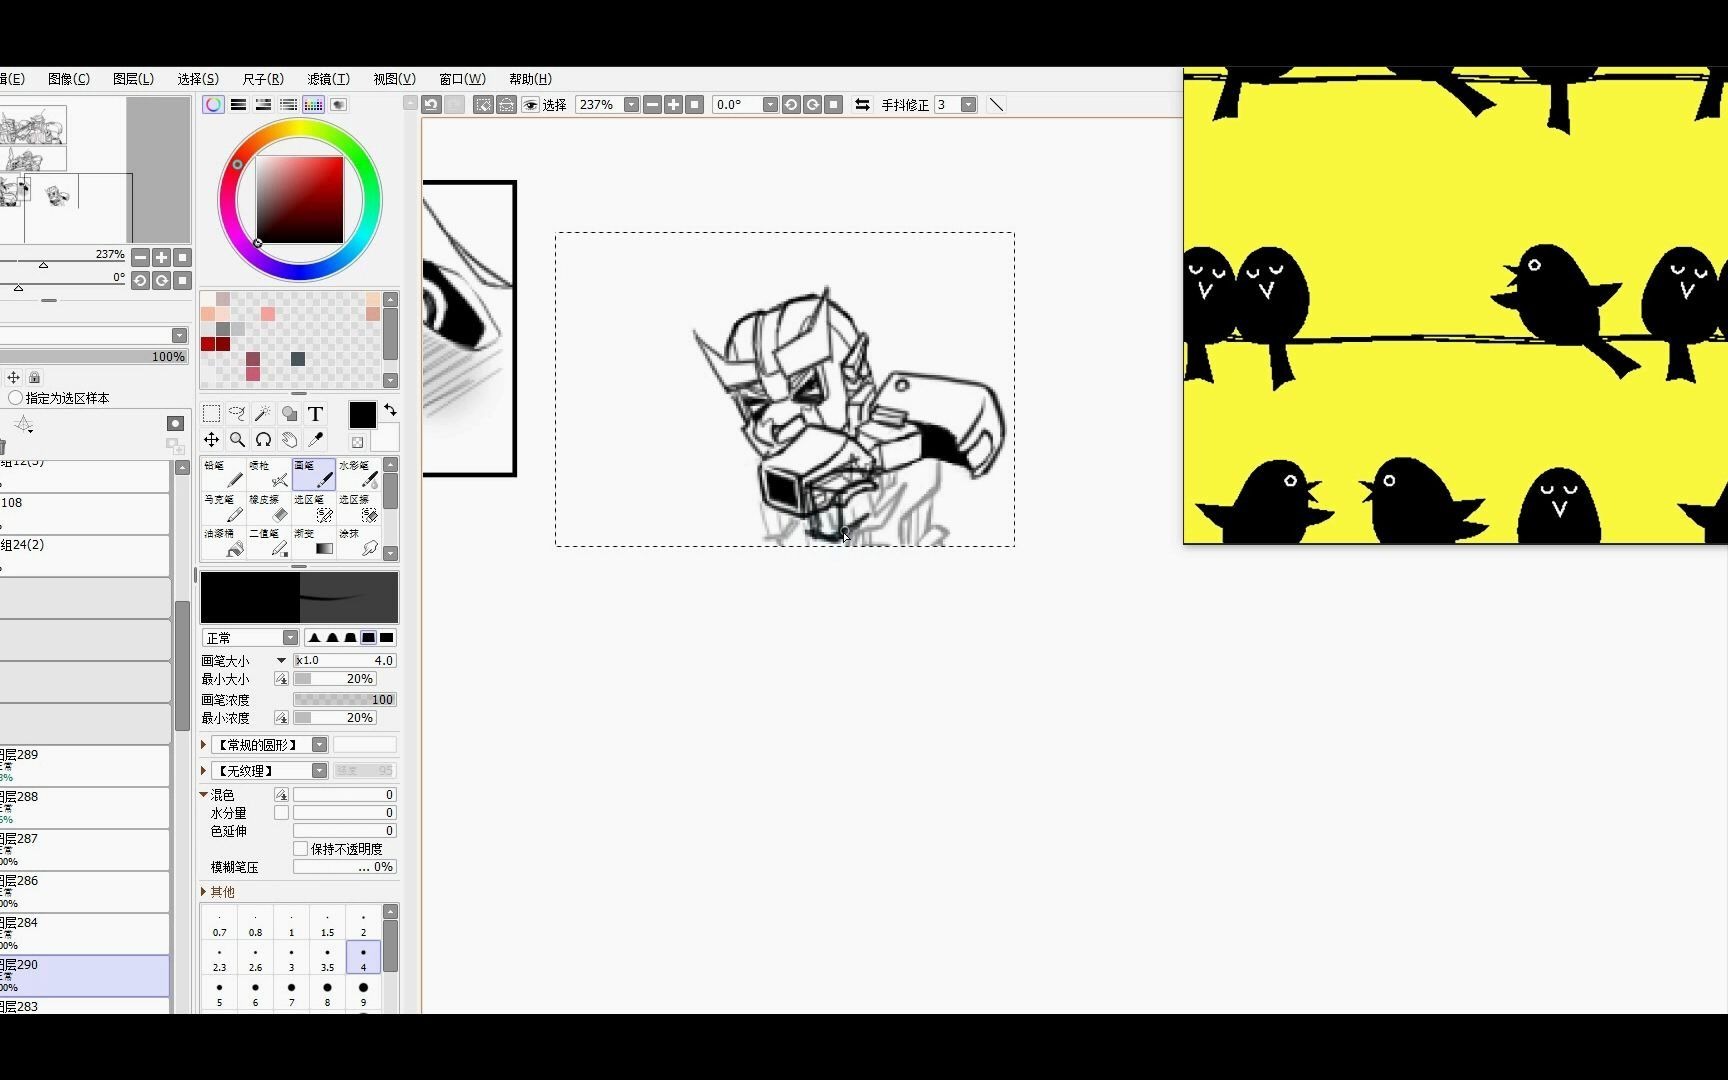Select the eyedropper color picker tool
The image size is (1728, 1080).
pyautogui.click(x=315, y=440)
